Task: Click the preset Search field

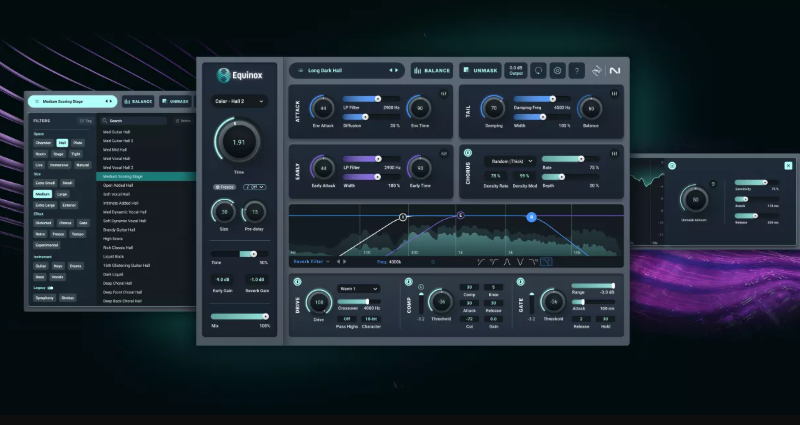Action: (x=133, y=121)
